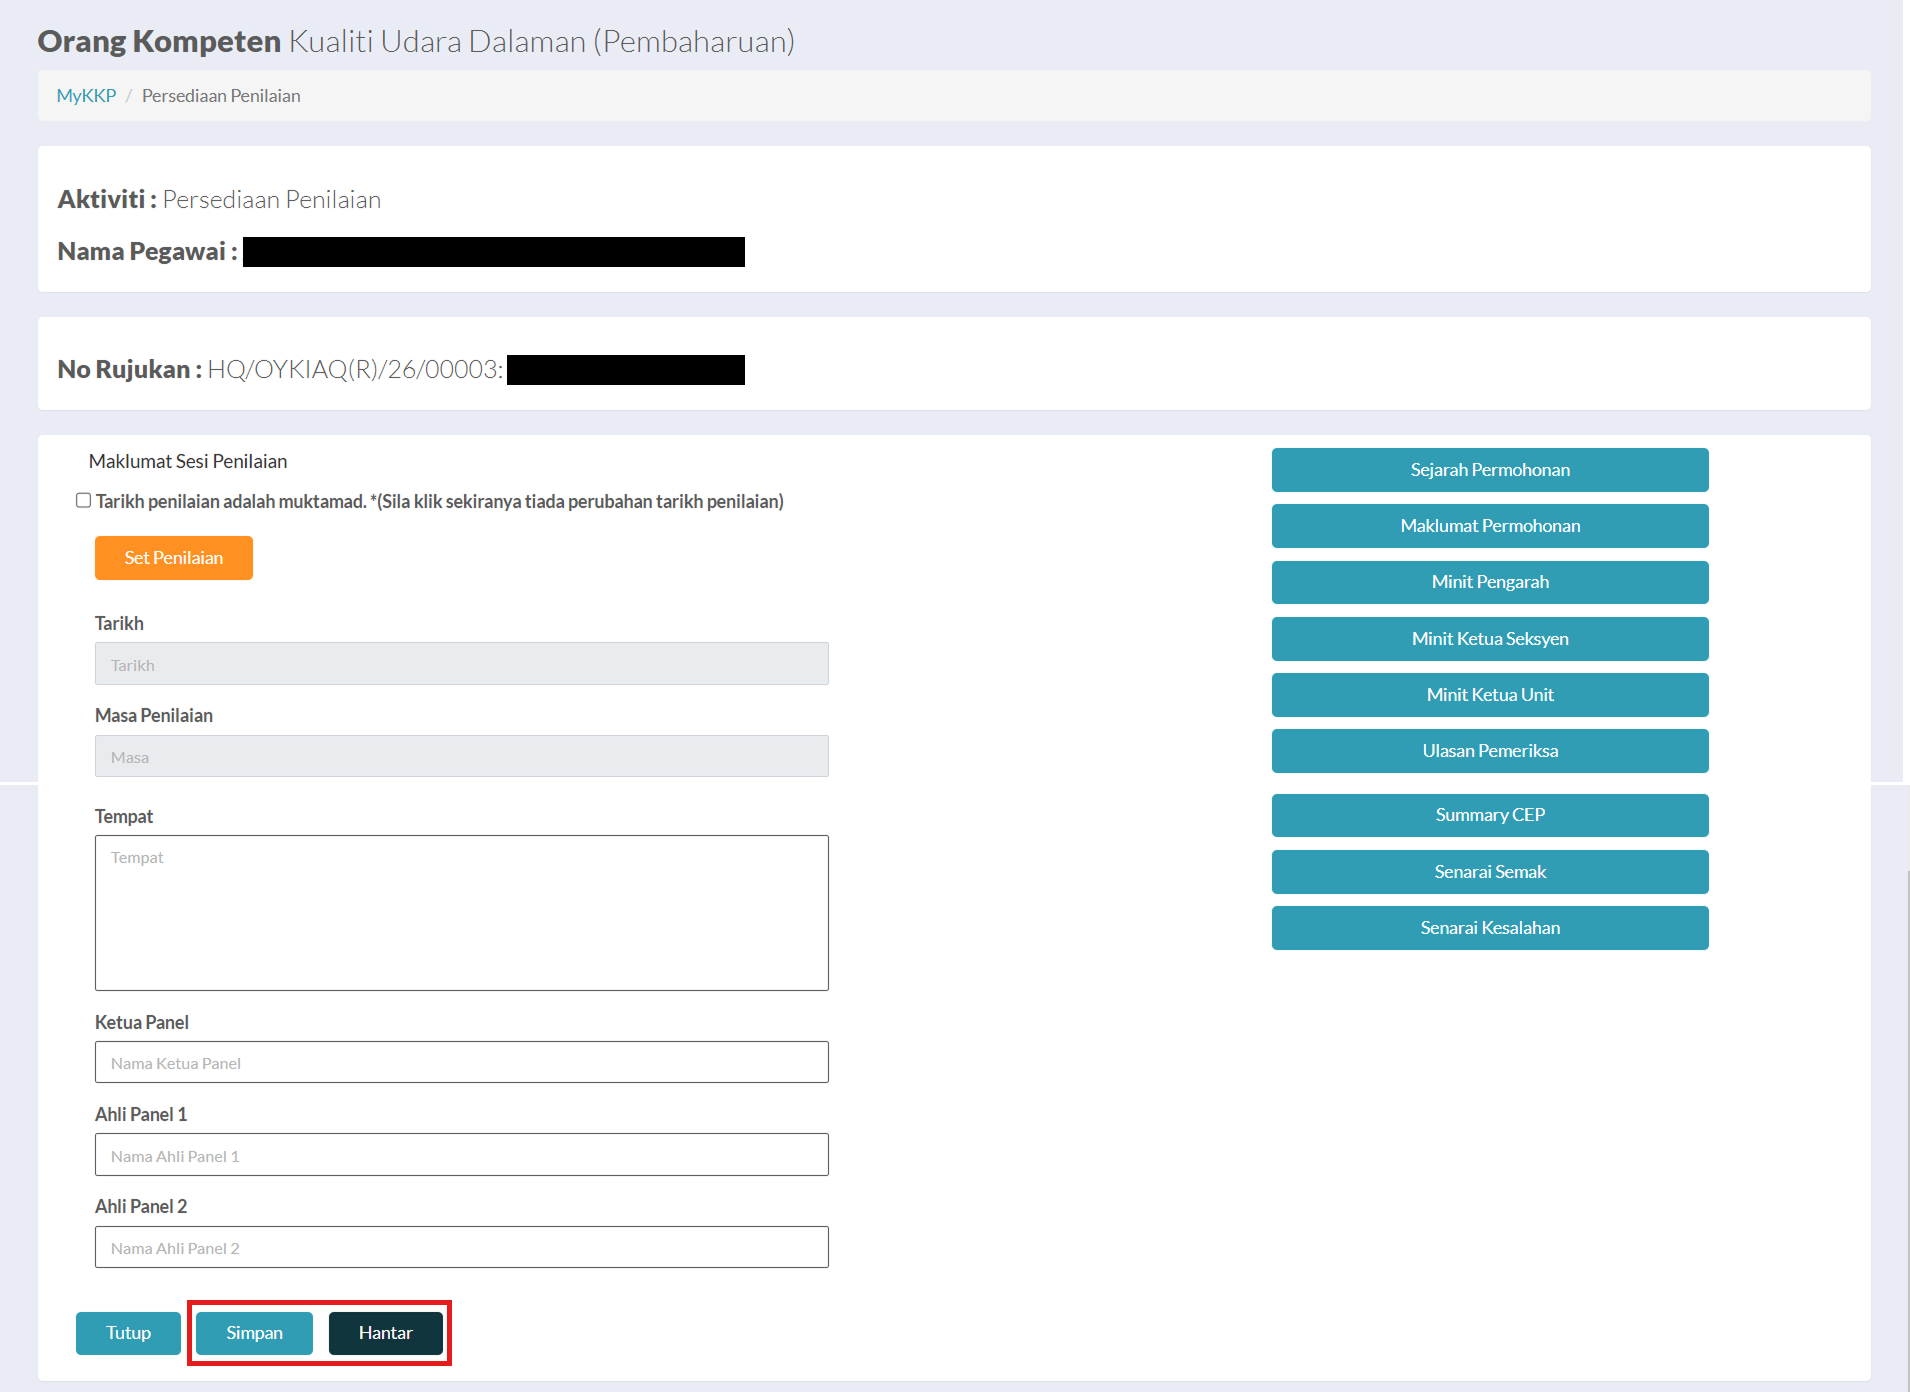The height and width of the screenshot is (1392, 1910).
Task: Open Maklumat Permohonan panel
Action: click(x=1490, y=526)
